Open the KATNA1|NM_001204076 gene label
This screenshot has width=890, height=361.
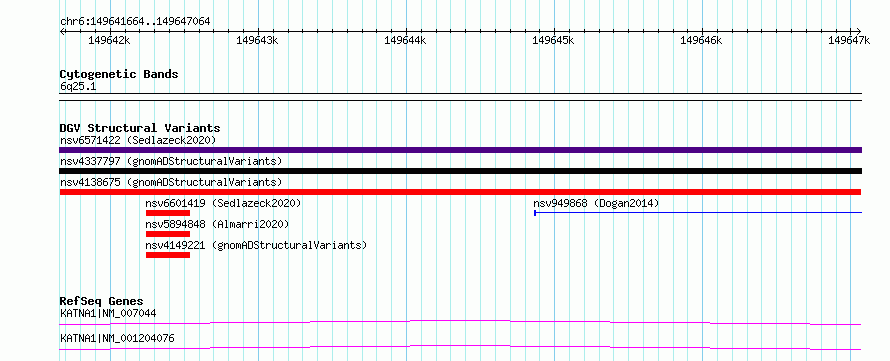point(117,339)
